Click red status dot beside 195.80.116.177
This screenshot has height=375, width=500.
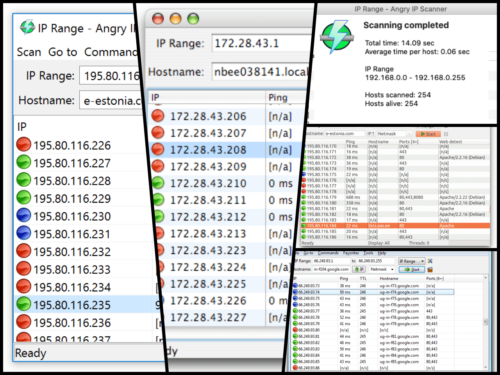click(304, 186)
